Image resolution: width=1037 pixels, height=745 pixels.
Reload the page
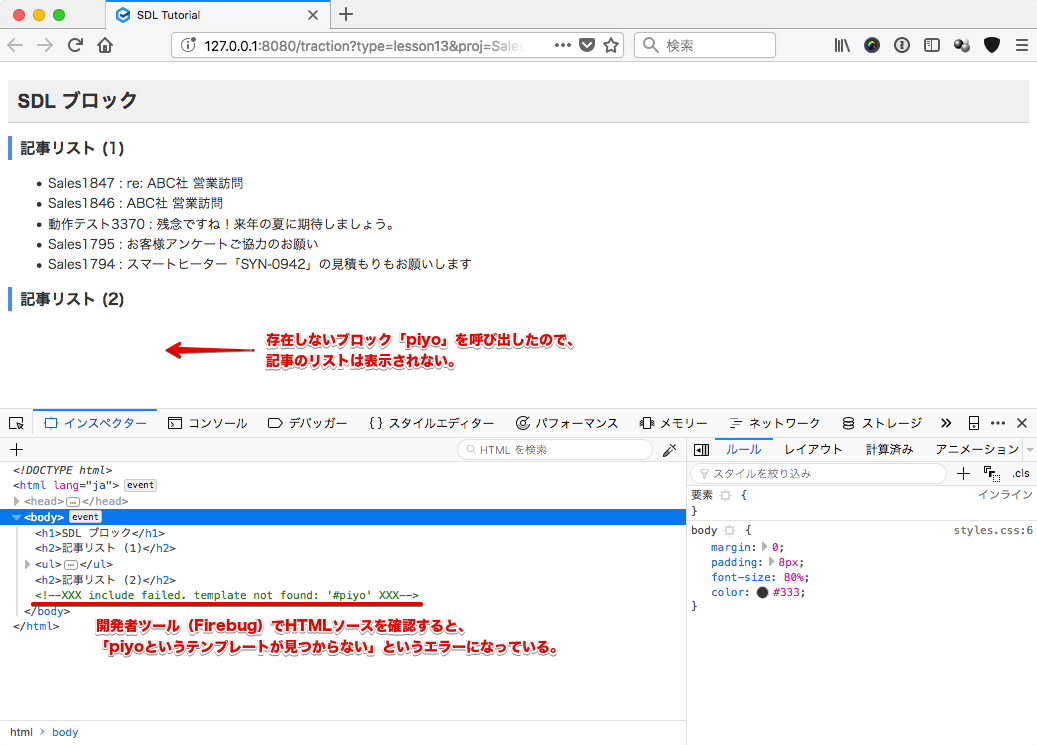(x=75, y=45)
